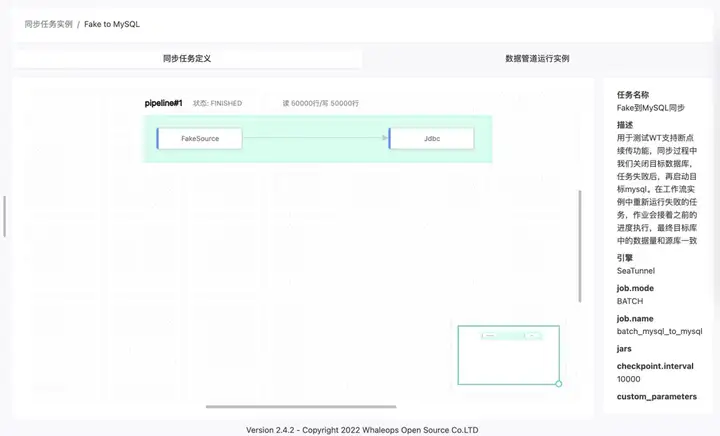This screenshot has height=436, width=720.
Task: Click the checkpoint.interval value 10000
Action: (628, 379)
